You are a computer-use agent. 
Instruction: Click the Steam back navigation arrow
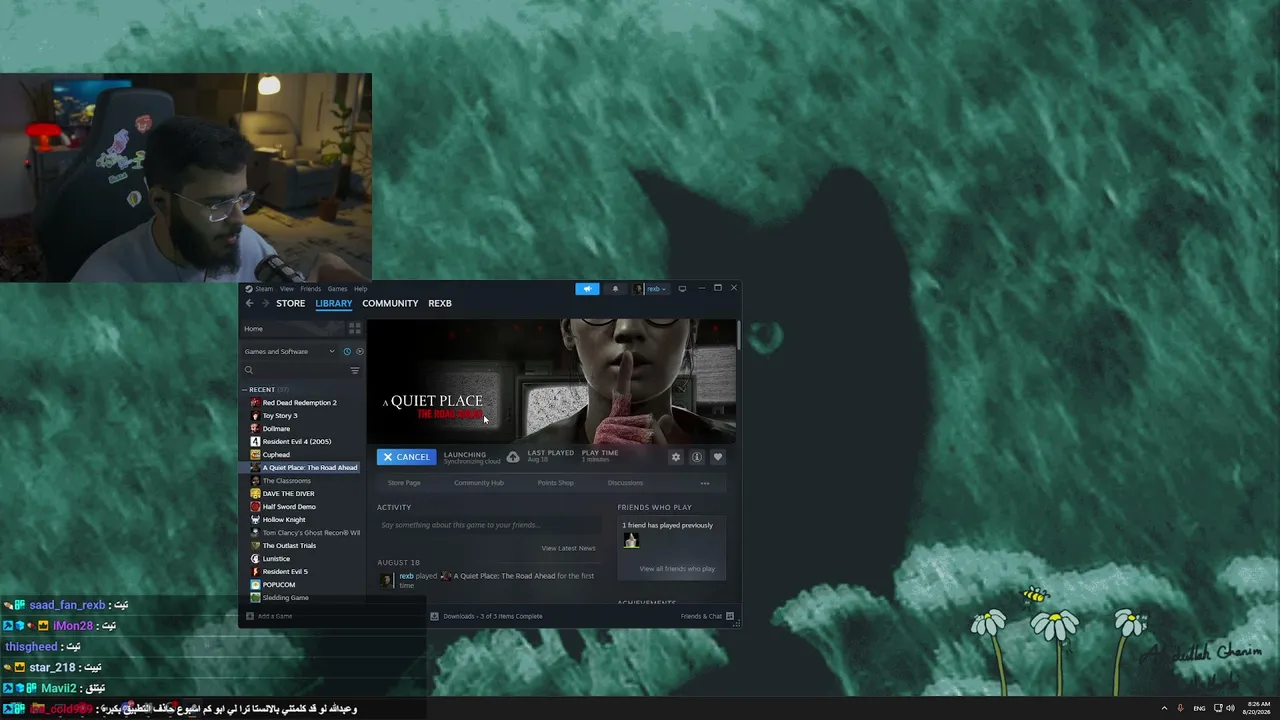click(250, 303)
